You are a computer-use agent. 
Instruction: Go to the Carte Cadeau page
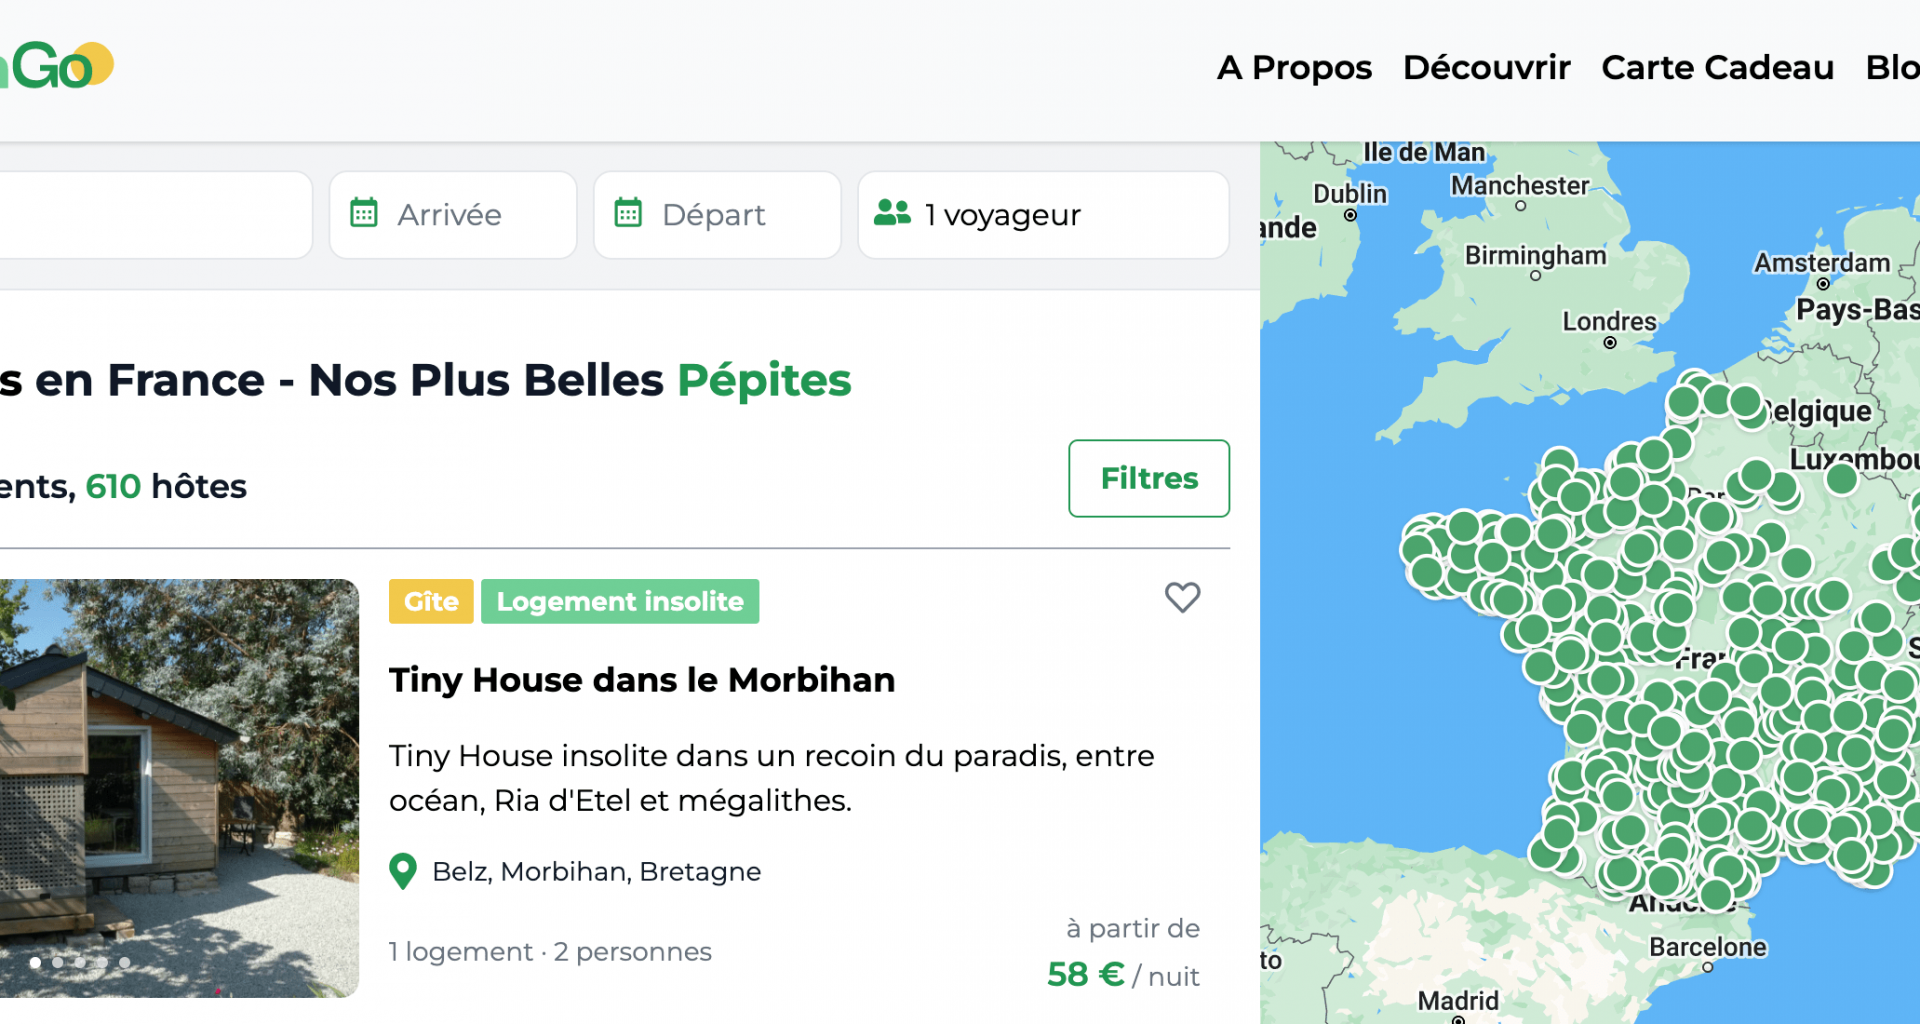click(x=1717, y=68)
